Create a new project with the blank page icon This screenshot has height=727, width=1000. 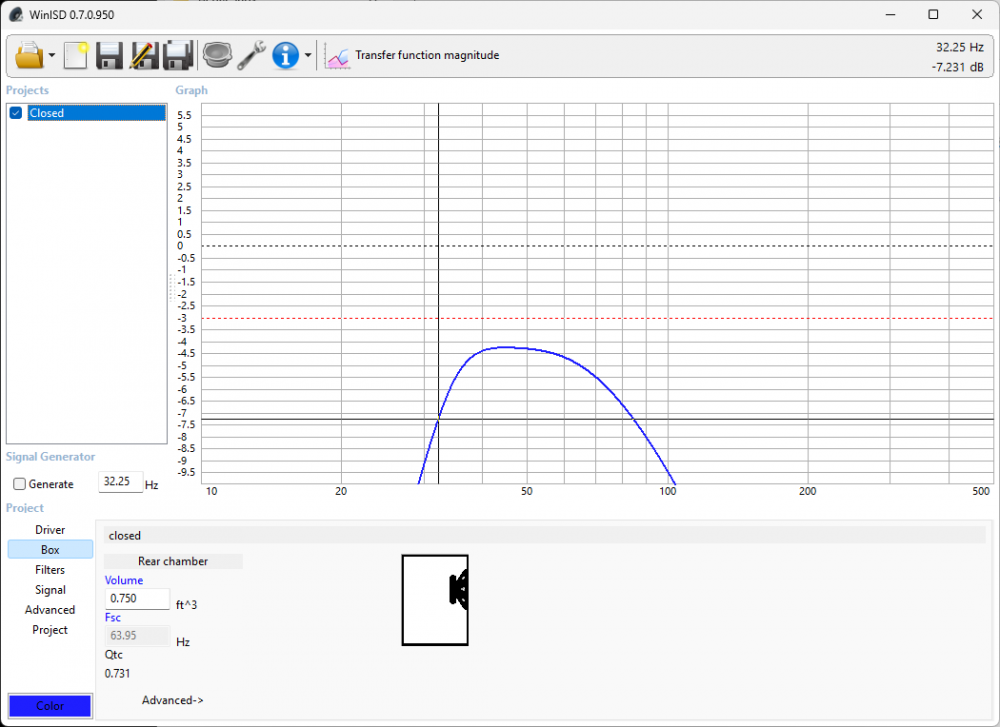(77, 55)
